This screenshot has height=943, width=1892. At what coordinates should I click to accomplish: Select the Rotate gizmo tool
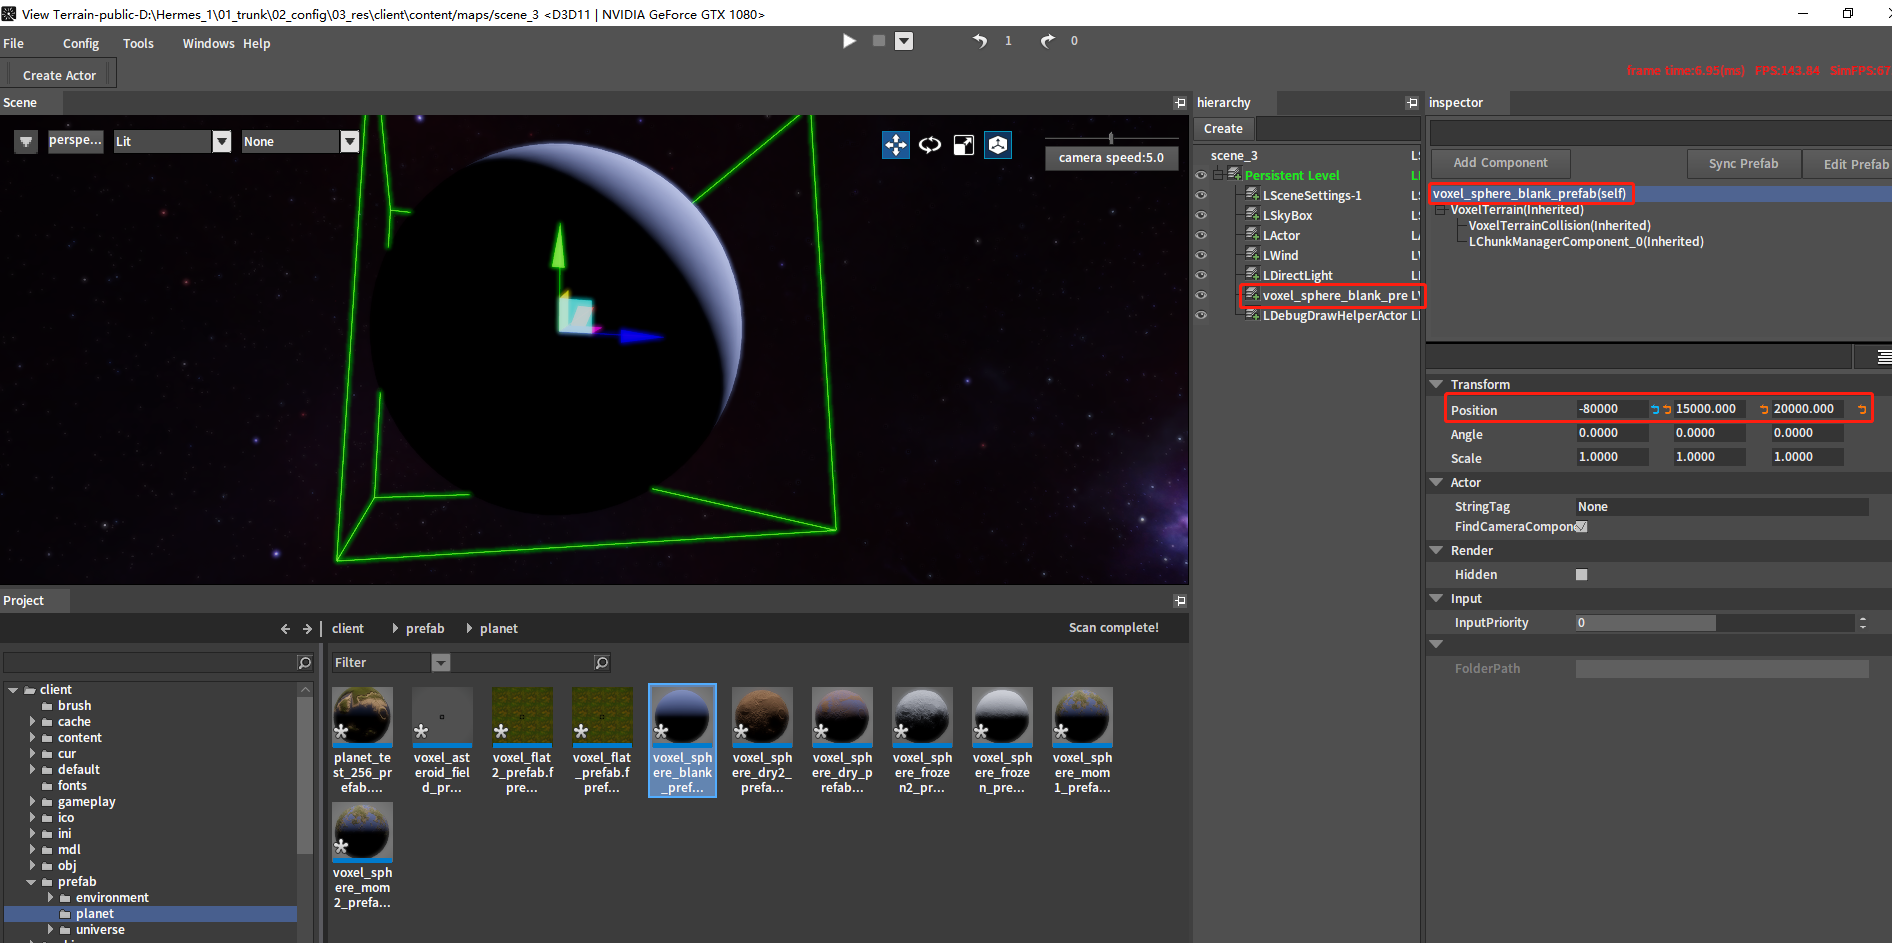pyautogui.click(x=930, y=145)
